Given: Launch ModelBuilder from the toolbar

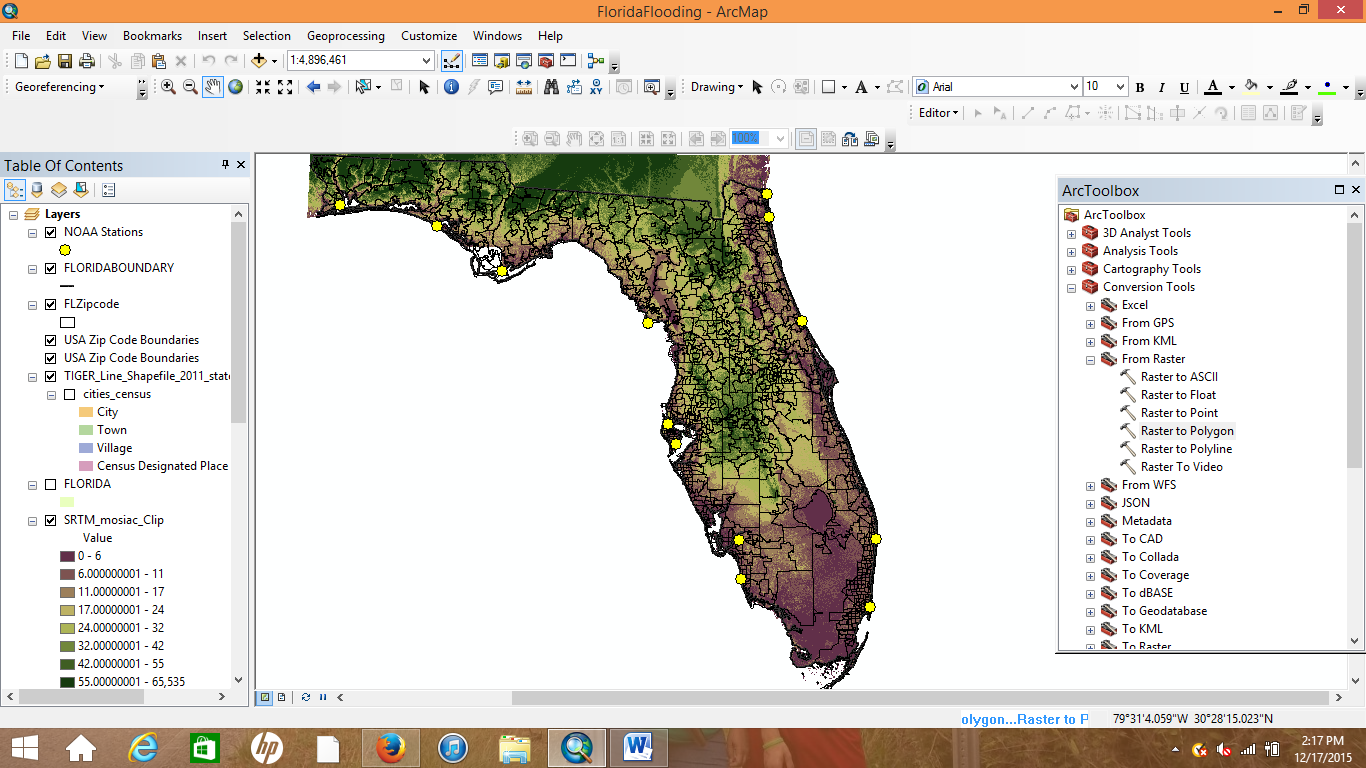Looking at the screenshot, I should [596, 61].
